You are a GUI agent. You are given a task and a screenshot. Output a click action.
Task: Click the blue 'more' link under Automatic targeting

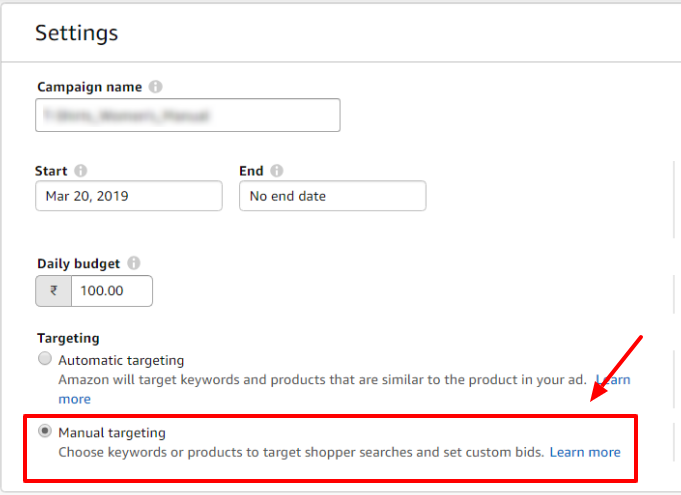[x=75, y=399]
